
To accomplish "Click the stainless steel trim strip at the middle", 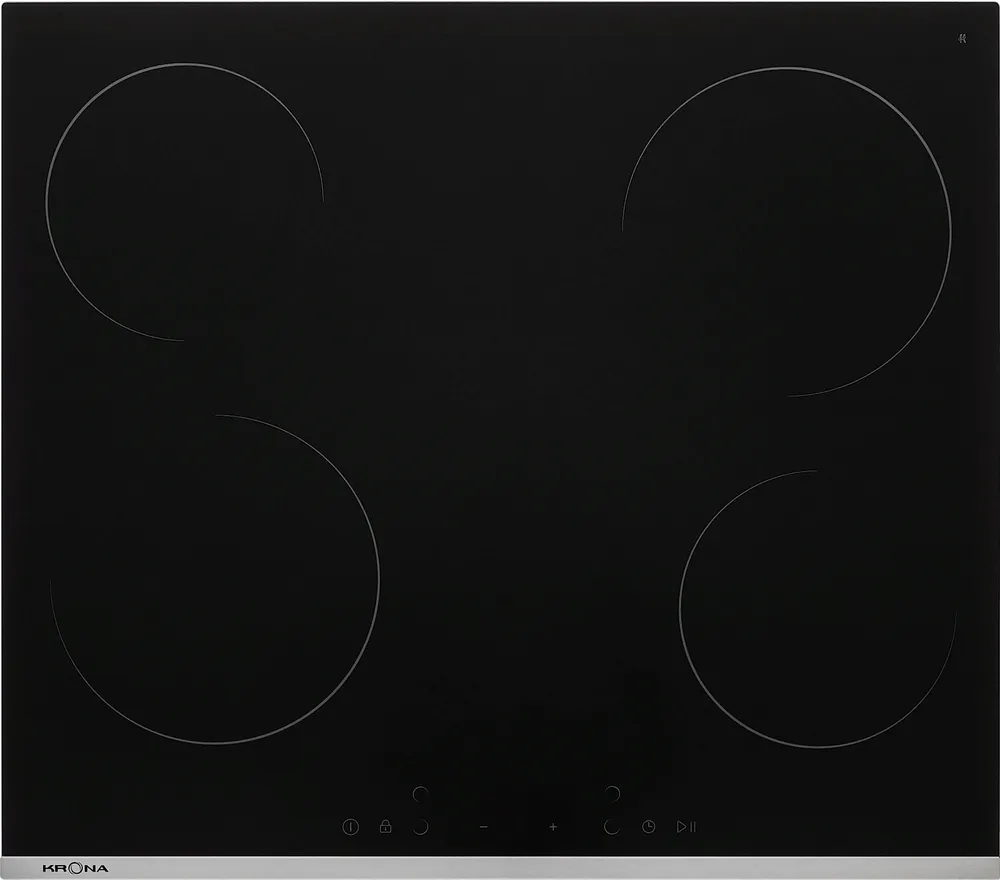I will 500,868.
